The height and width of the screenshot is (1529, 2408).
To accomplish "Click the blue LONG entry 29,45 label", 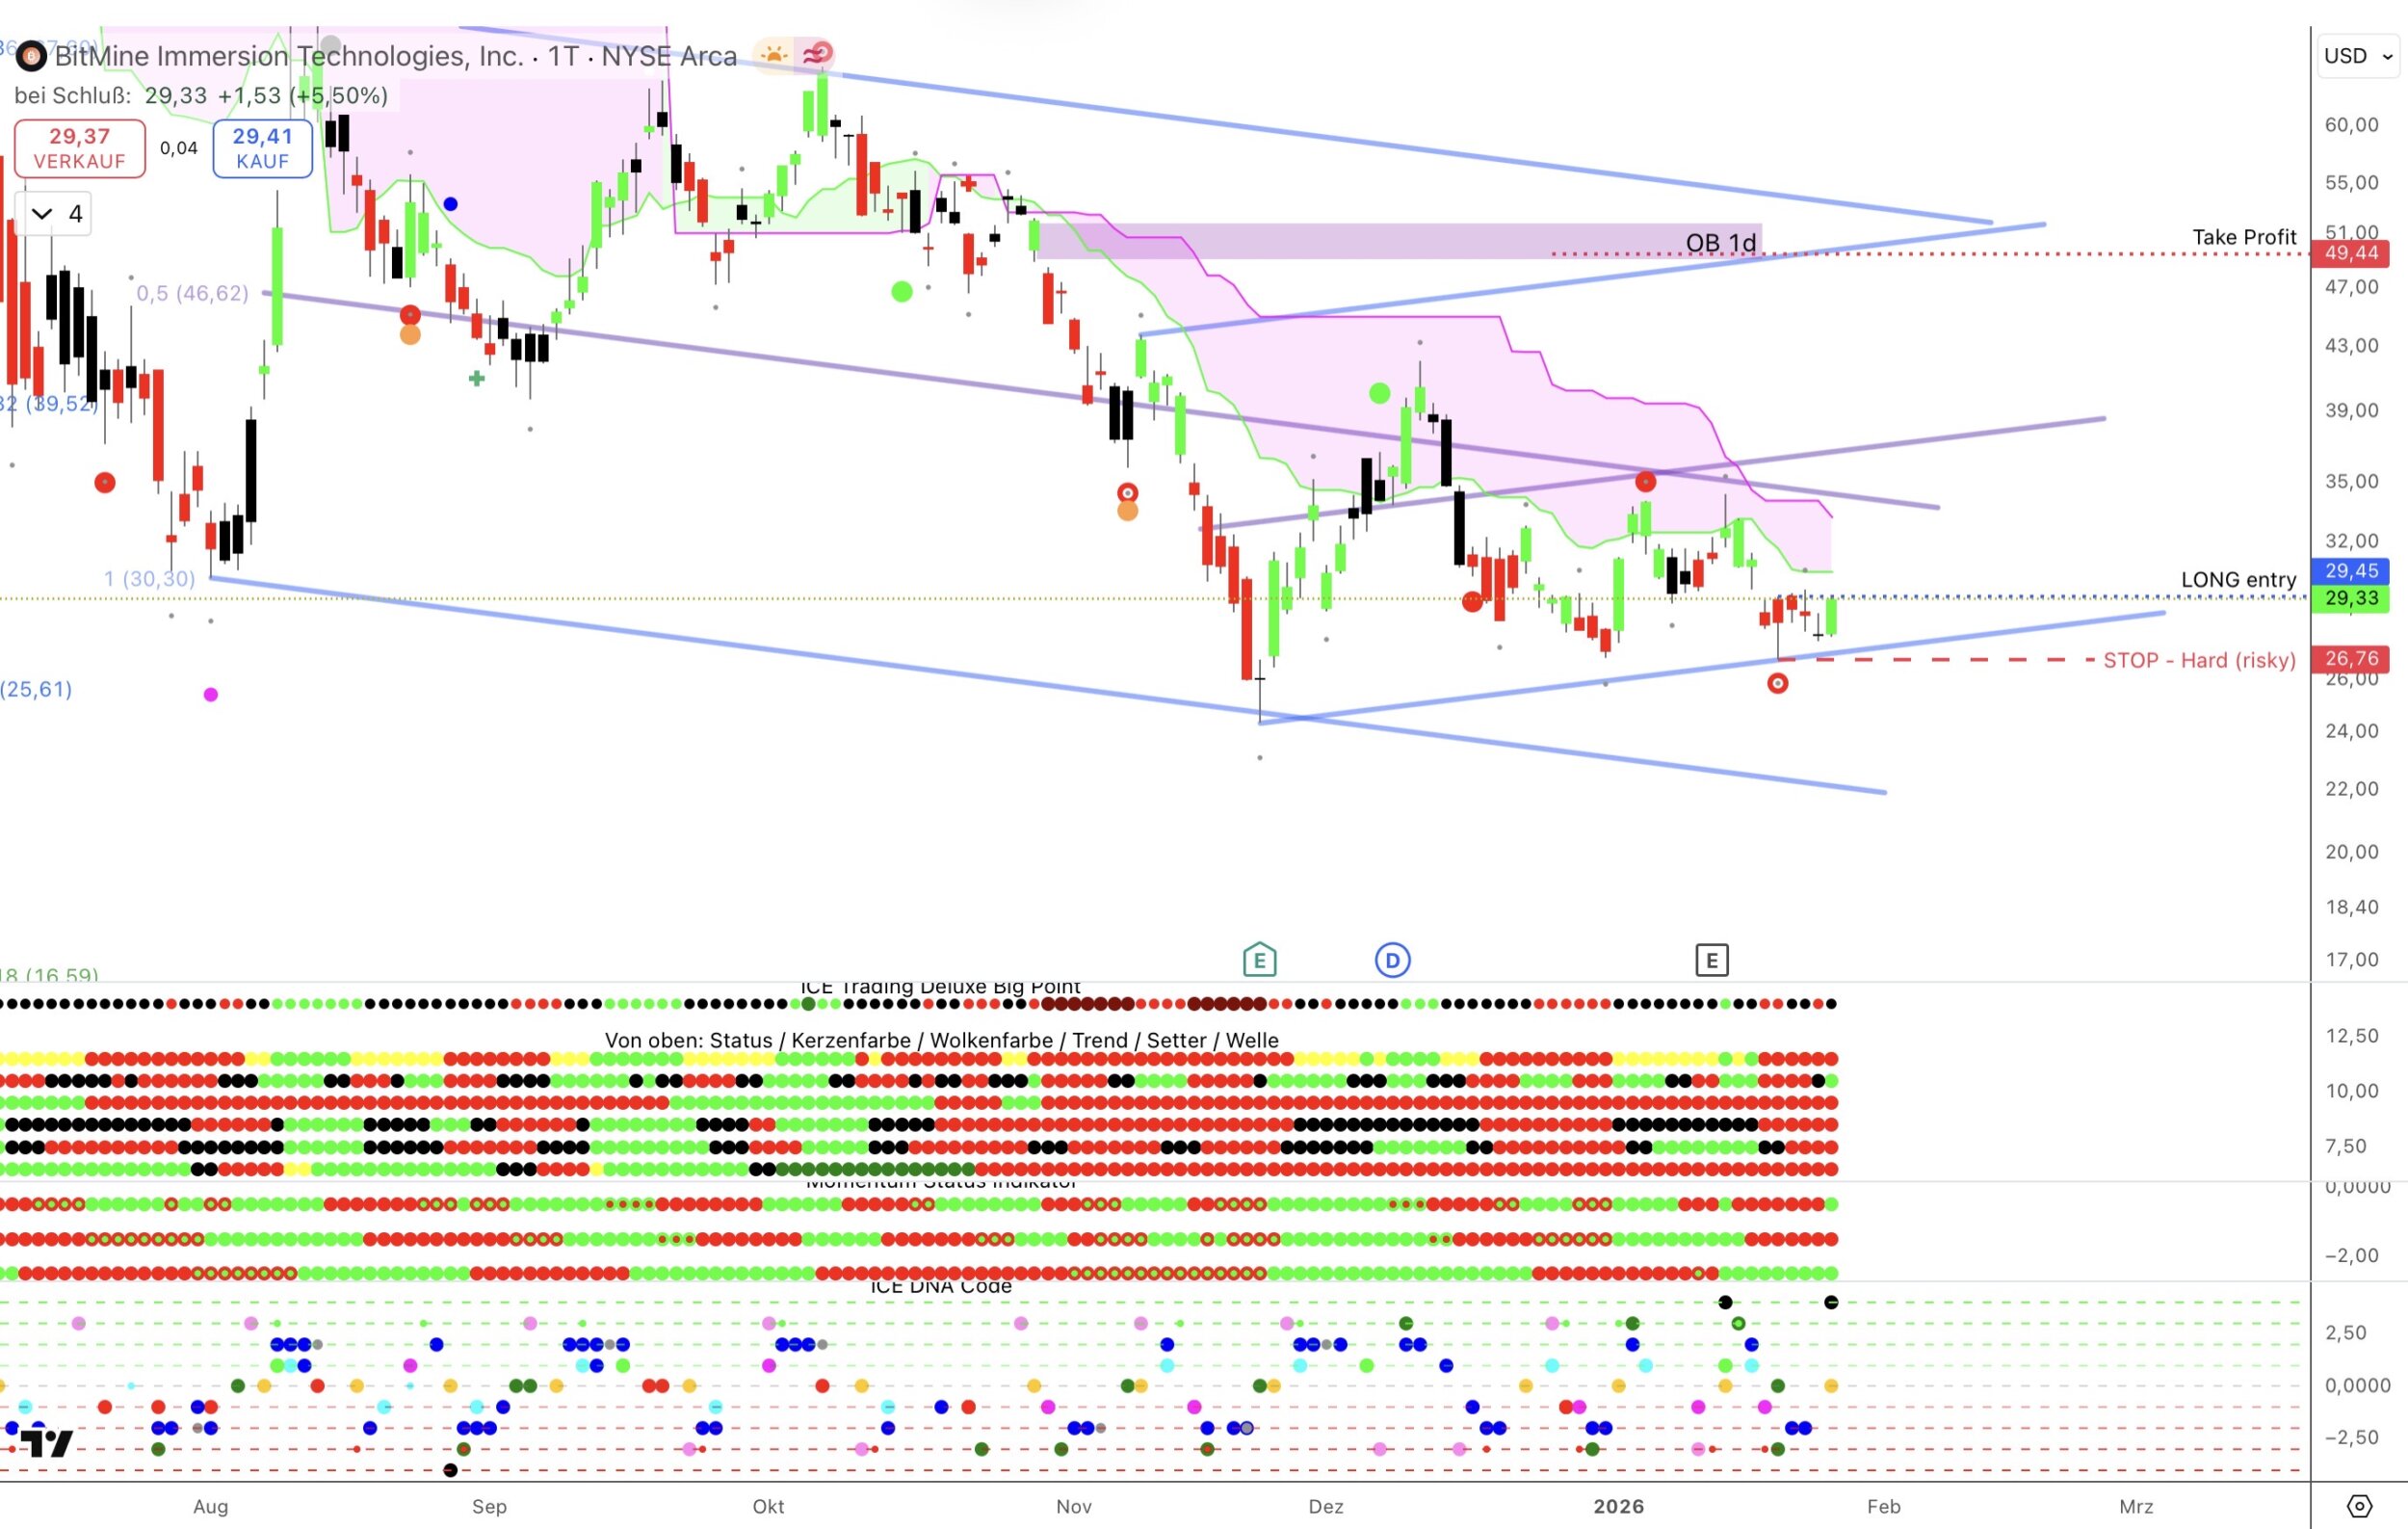I will click(2350, 571).
